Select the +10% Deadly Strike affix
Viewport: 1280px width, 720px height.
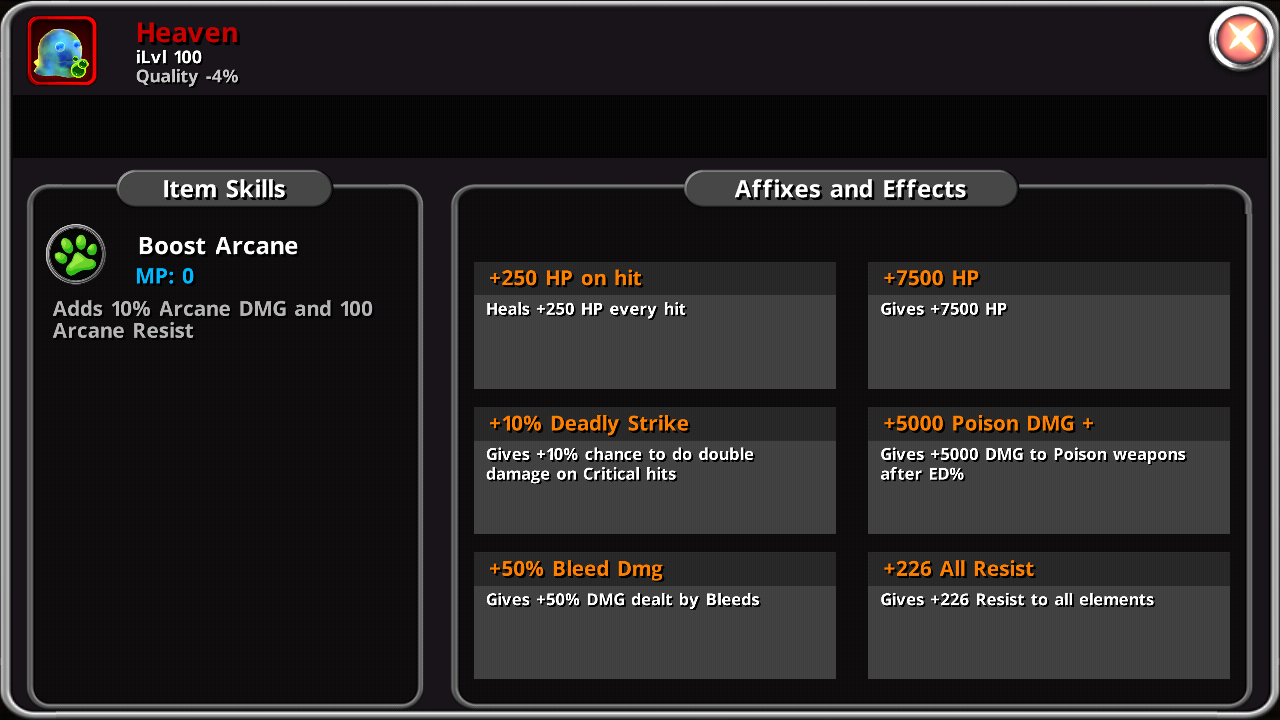[x=655, y=471]
